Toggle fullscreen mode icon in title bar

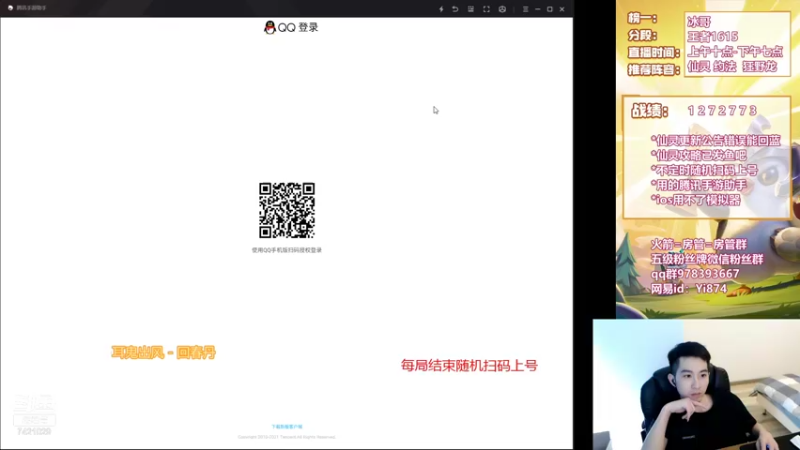pos(486,9)
